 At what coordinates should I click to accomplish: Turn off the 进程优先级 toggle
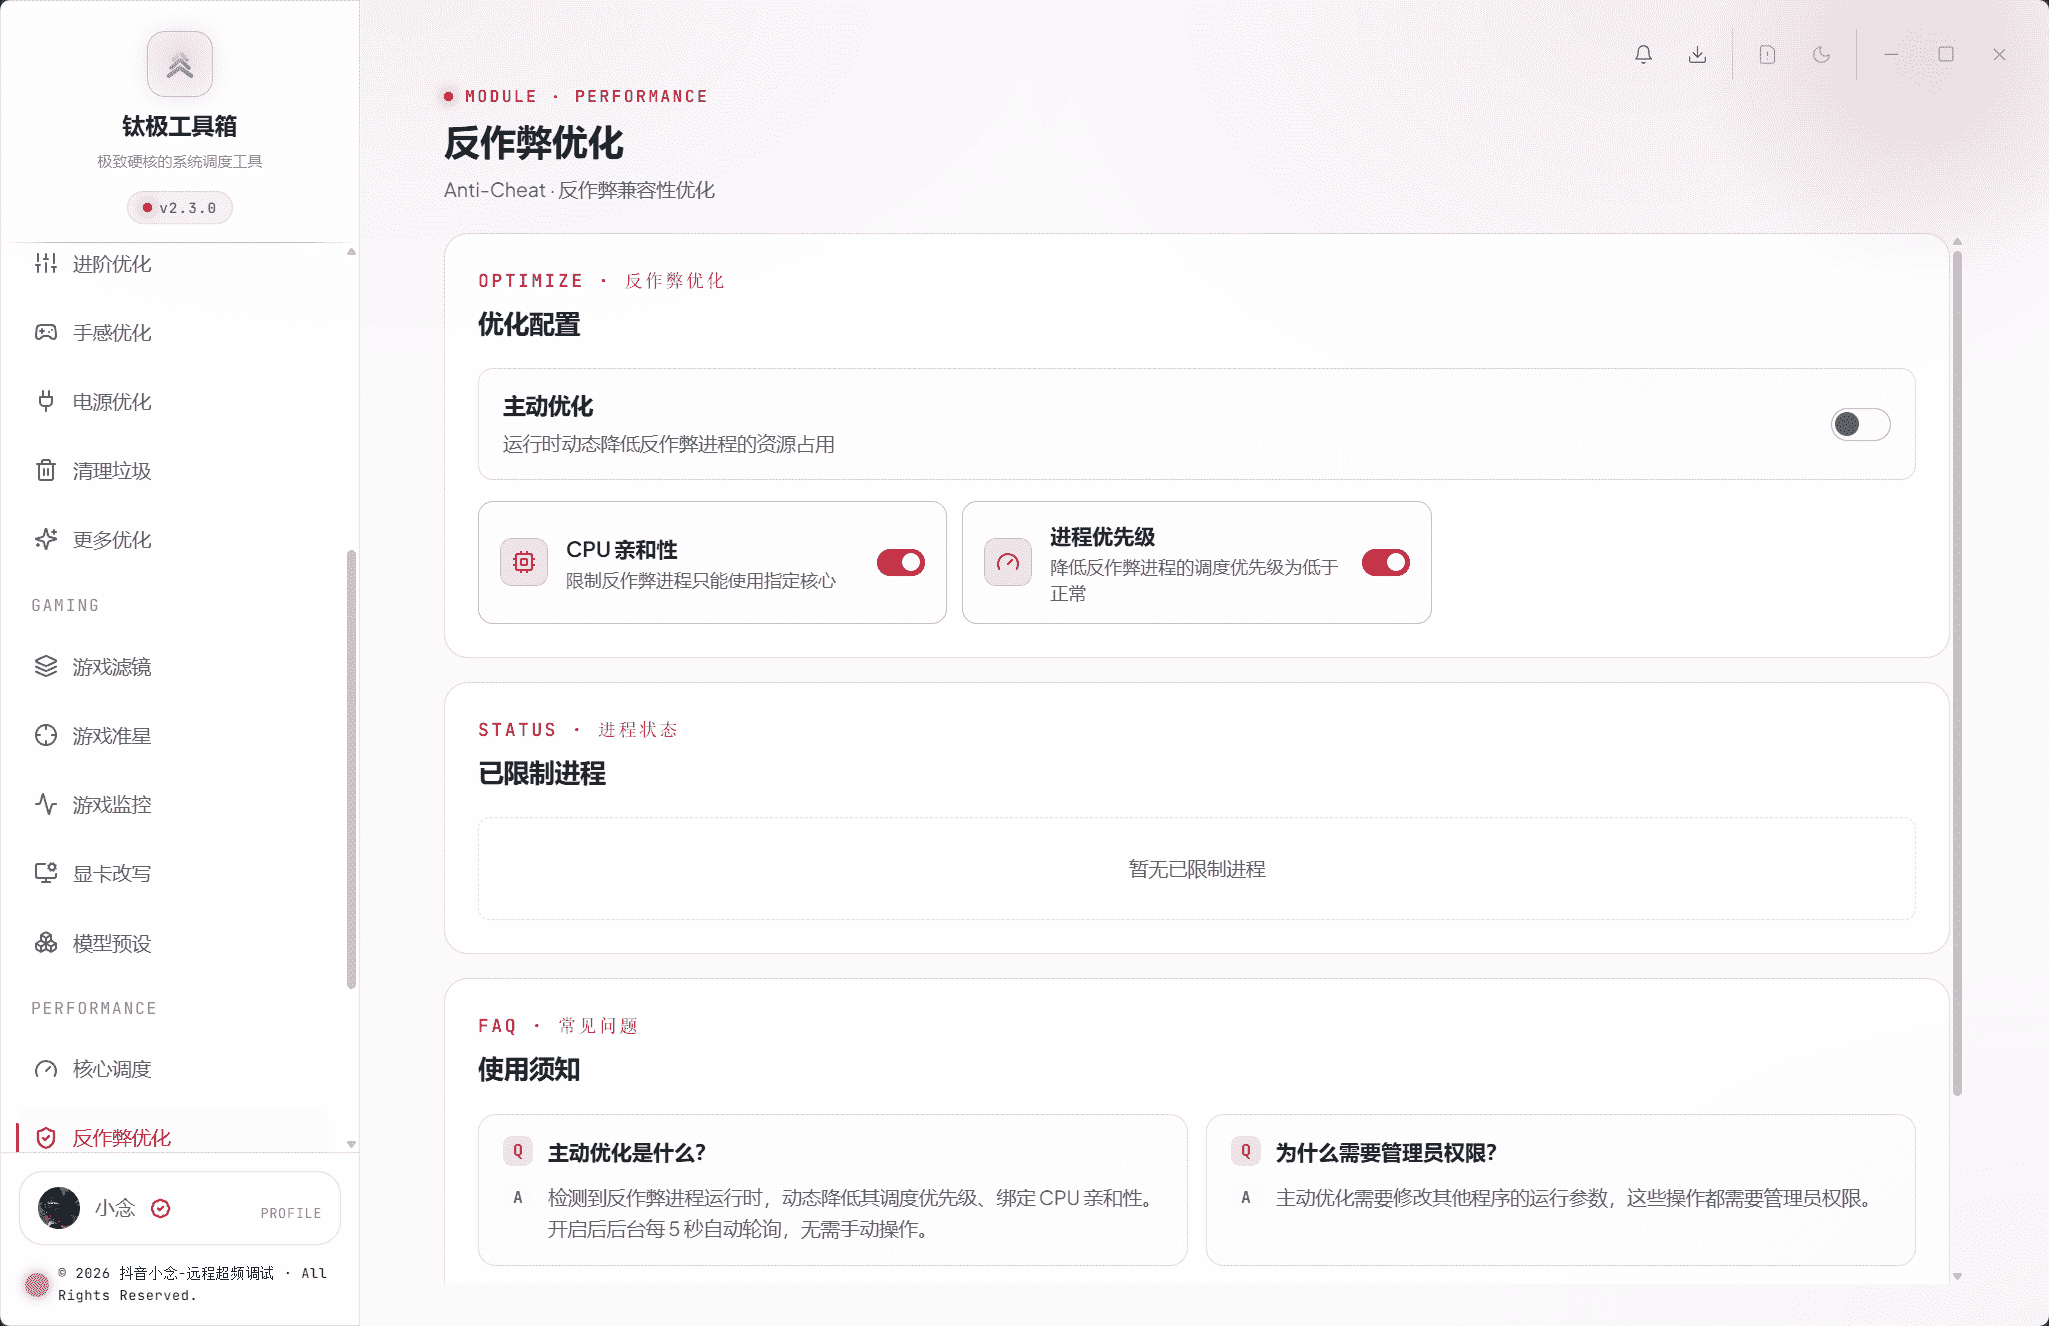tap(1385, 562)
